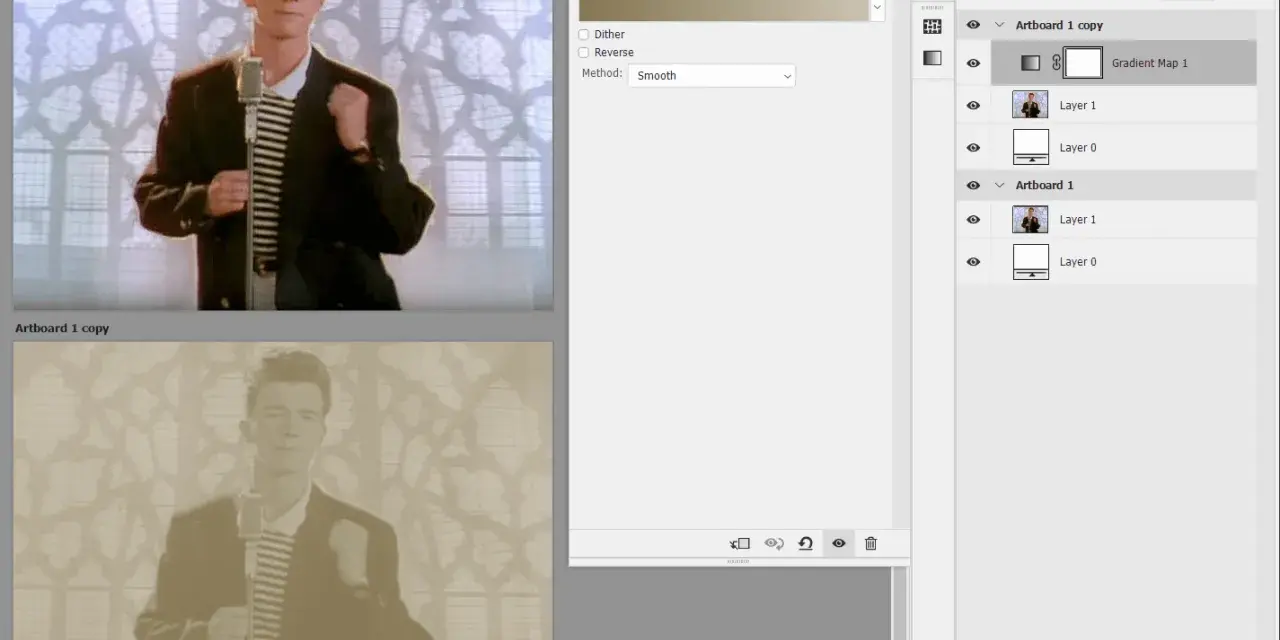The height and width of the screenshot is (640, 1280).
Task: Open the Method Smooth dropdown
Action: point(711,75)
